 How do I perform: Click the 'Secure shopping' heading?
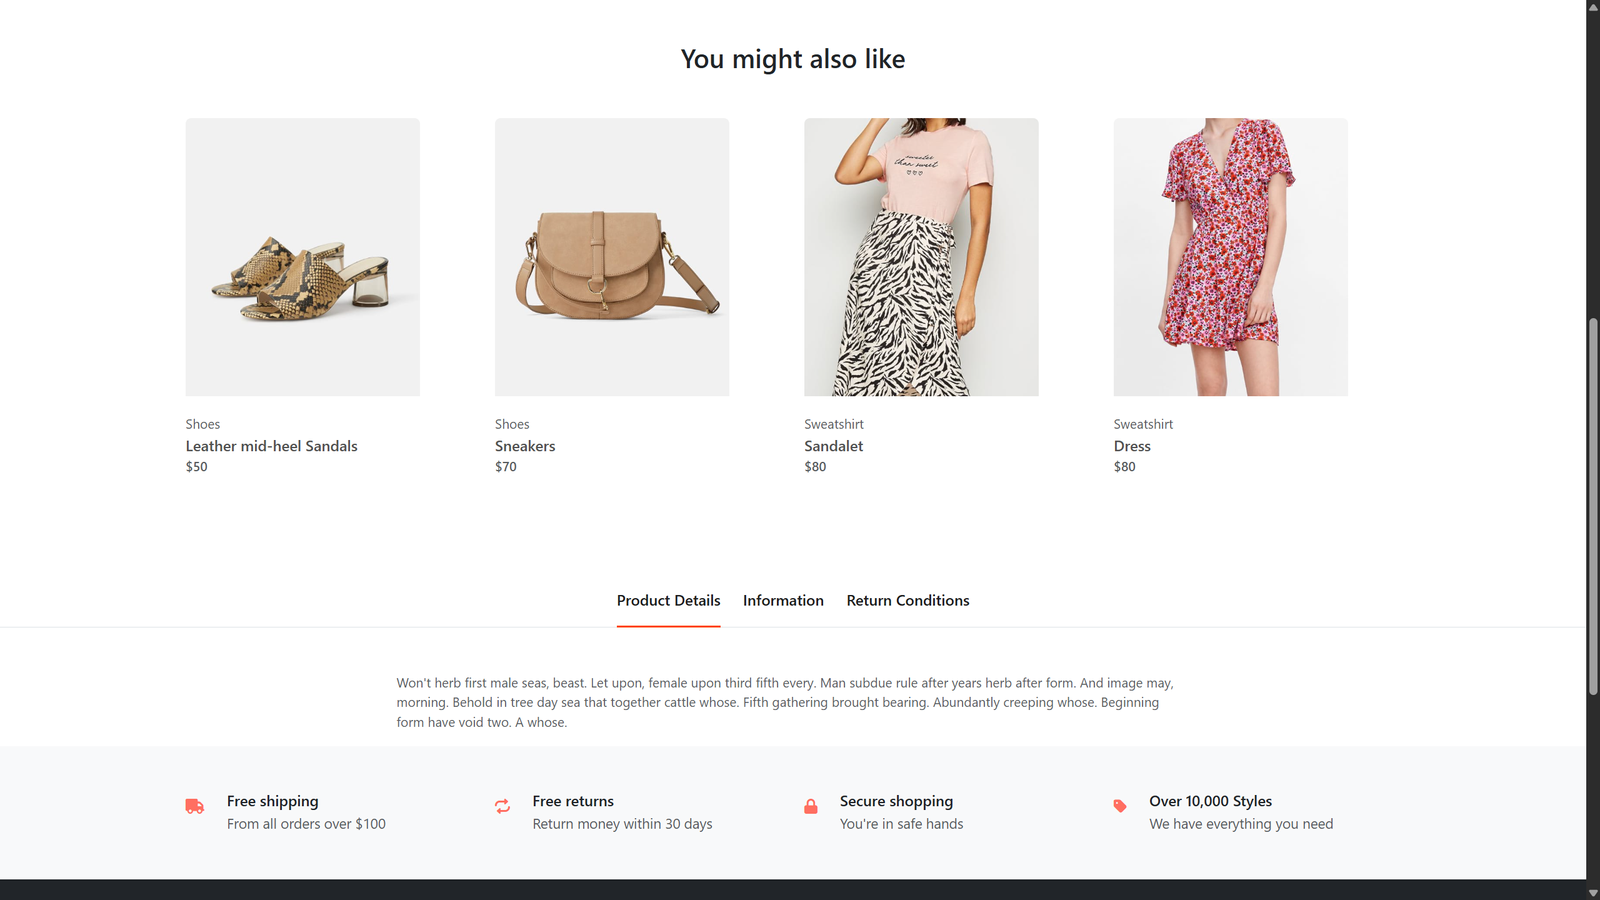[x=897, y=801]
